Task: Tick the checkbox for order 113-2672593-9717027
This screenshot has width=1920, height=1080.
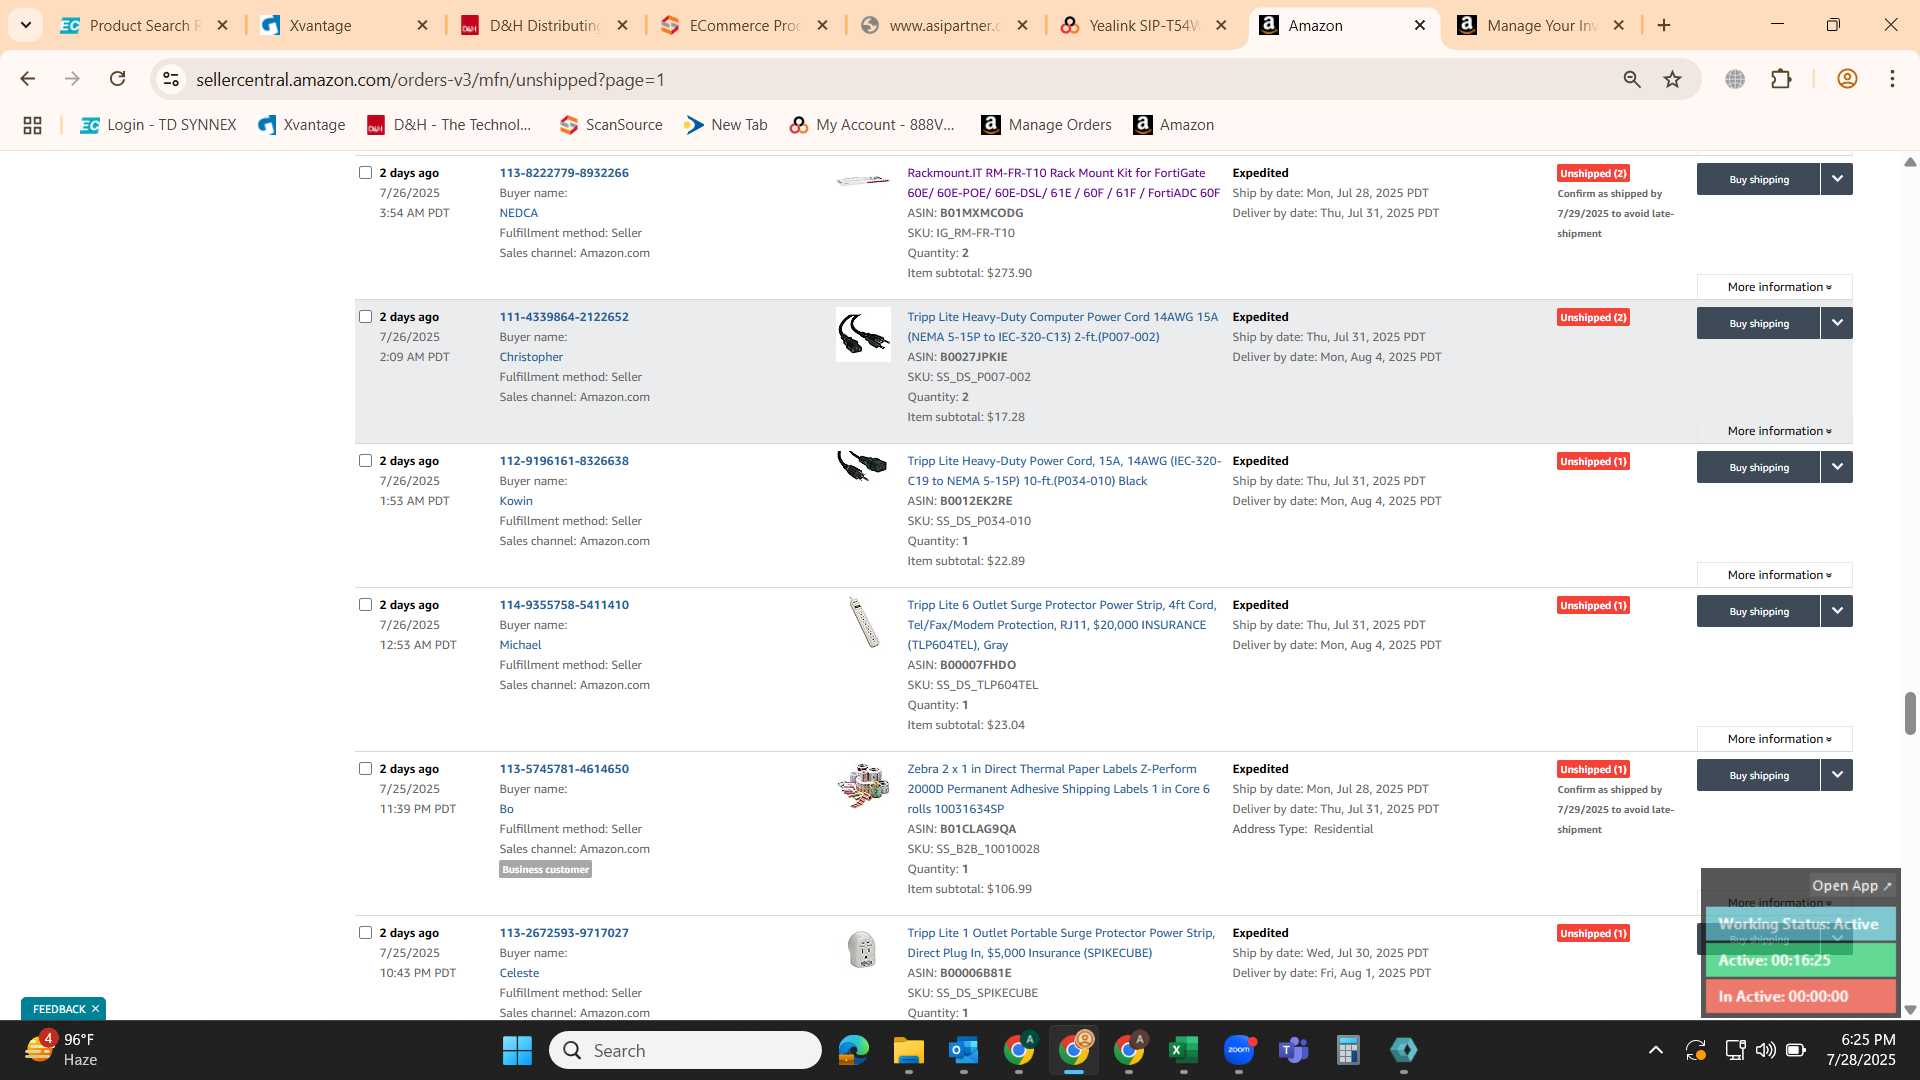Action: point(365,933)
